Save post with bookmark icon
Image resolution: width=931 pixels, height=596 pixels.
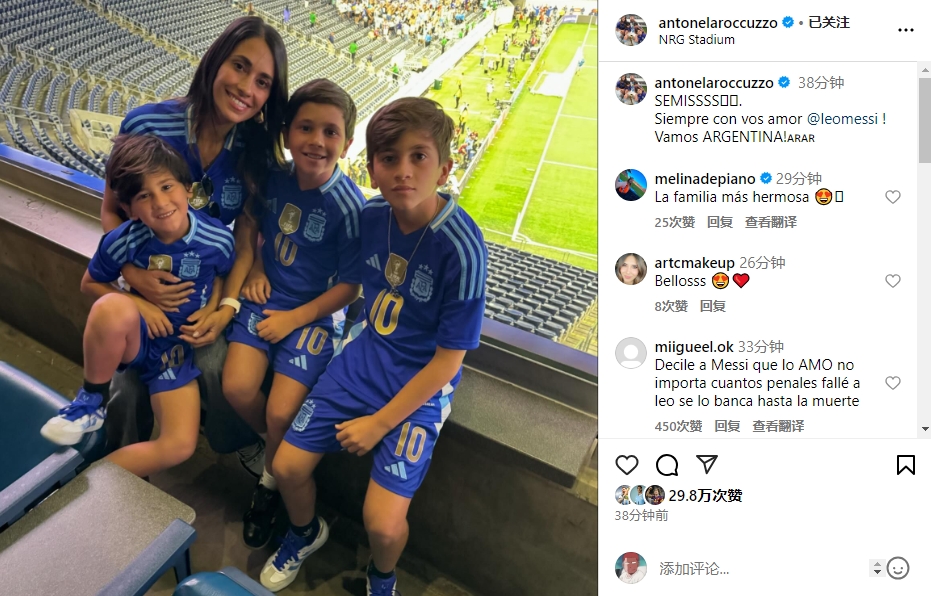click(x=905, y=465)
